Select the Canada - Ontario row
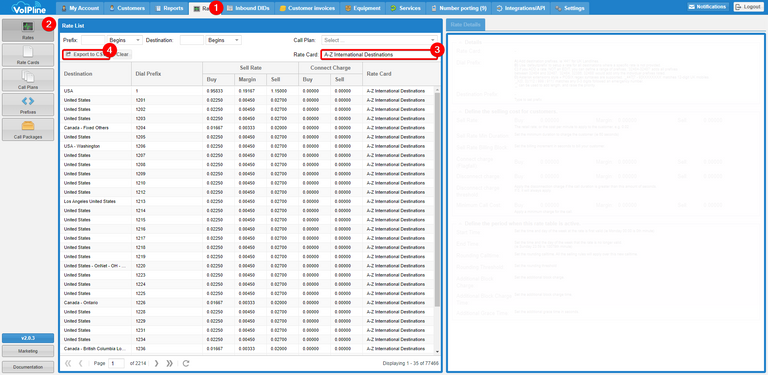Image resolution: width=768 pixels, height=375 pixels. pyautogui.click(x=247, y=303)
